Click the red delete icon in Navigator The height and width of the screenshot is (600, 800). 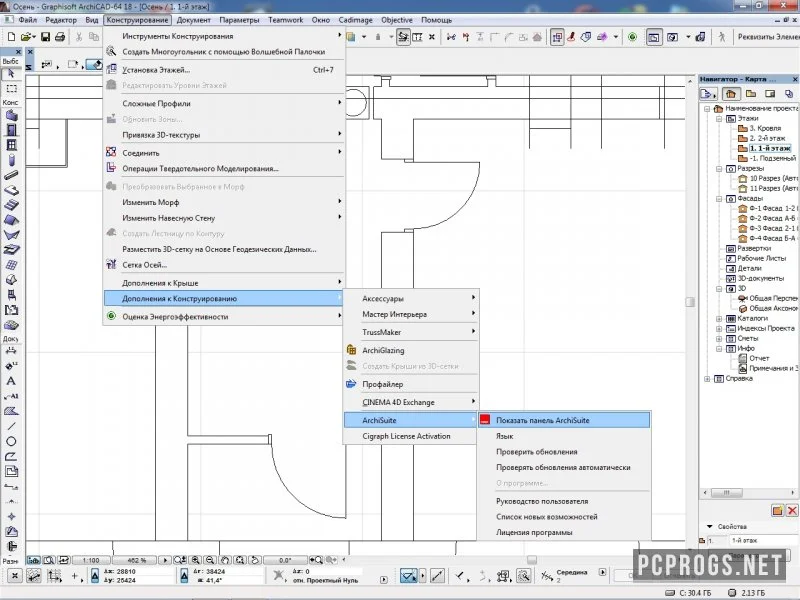(792, 510)
